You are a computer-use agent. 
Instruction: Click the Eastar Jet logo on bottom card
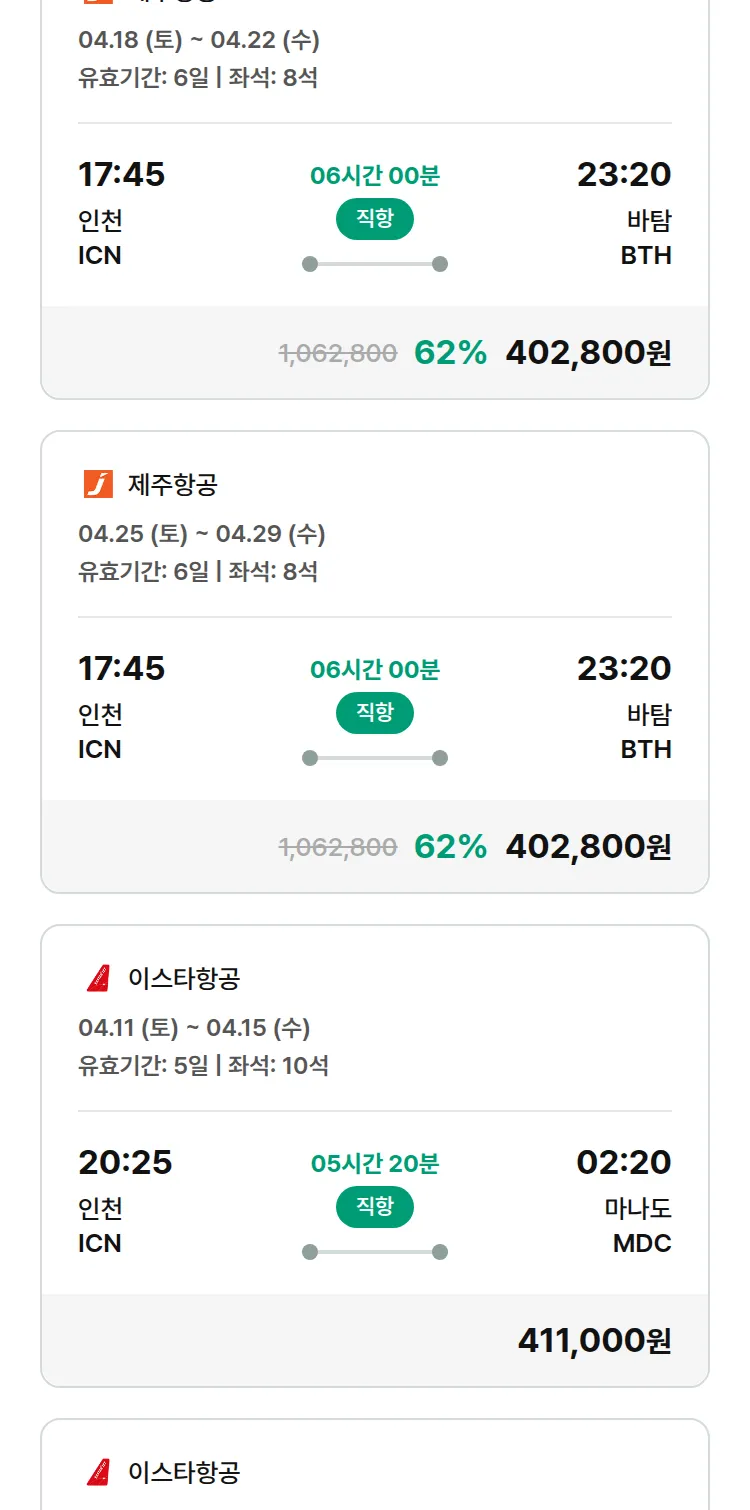[x=98, y=1472]
